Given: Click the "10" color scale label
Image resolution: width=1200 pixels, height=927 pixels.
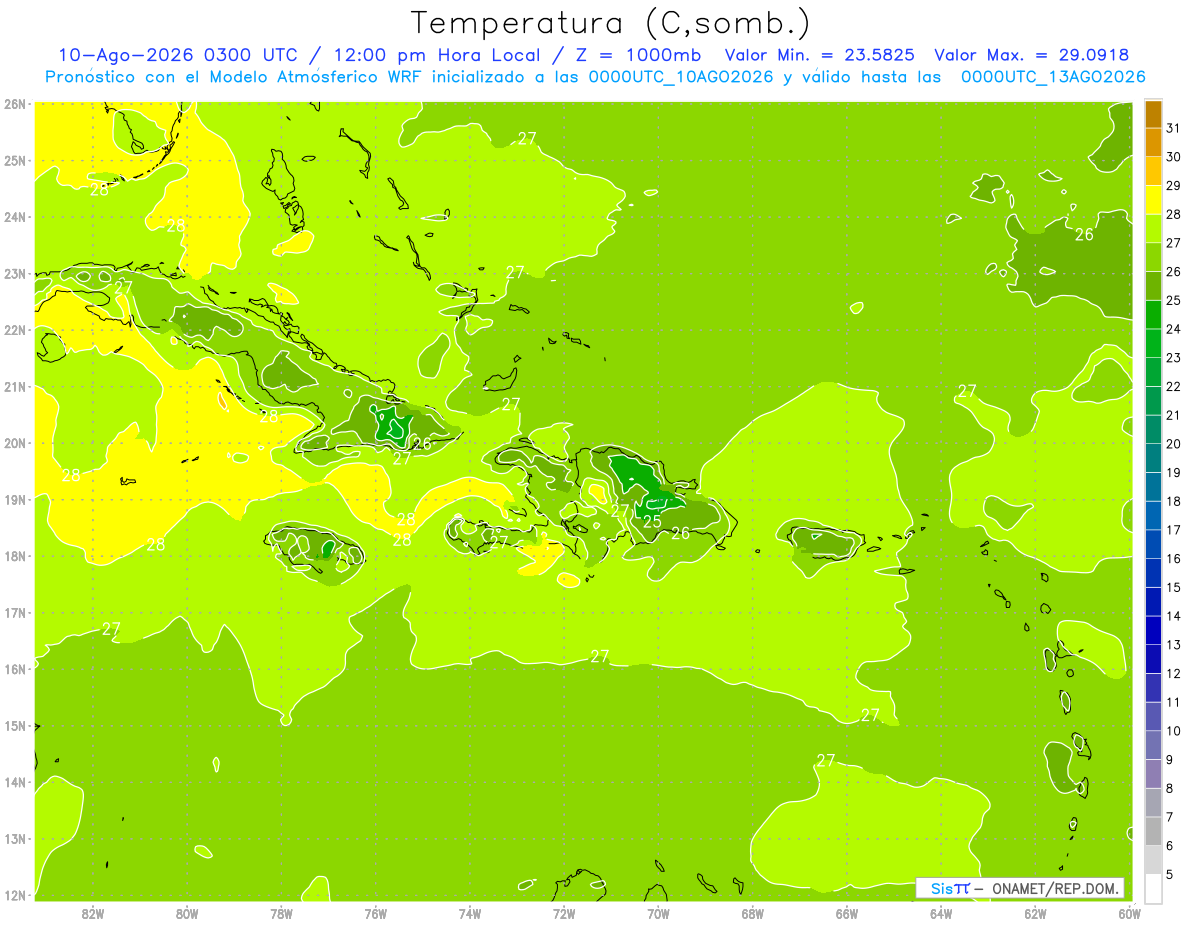Looking at the screenshot, I should click(1173, 731).
